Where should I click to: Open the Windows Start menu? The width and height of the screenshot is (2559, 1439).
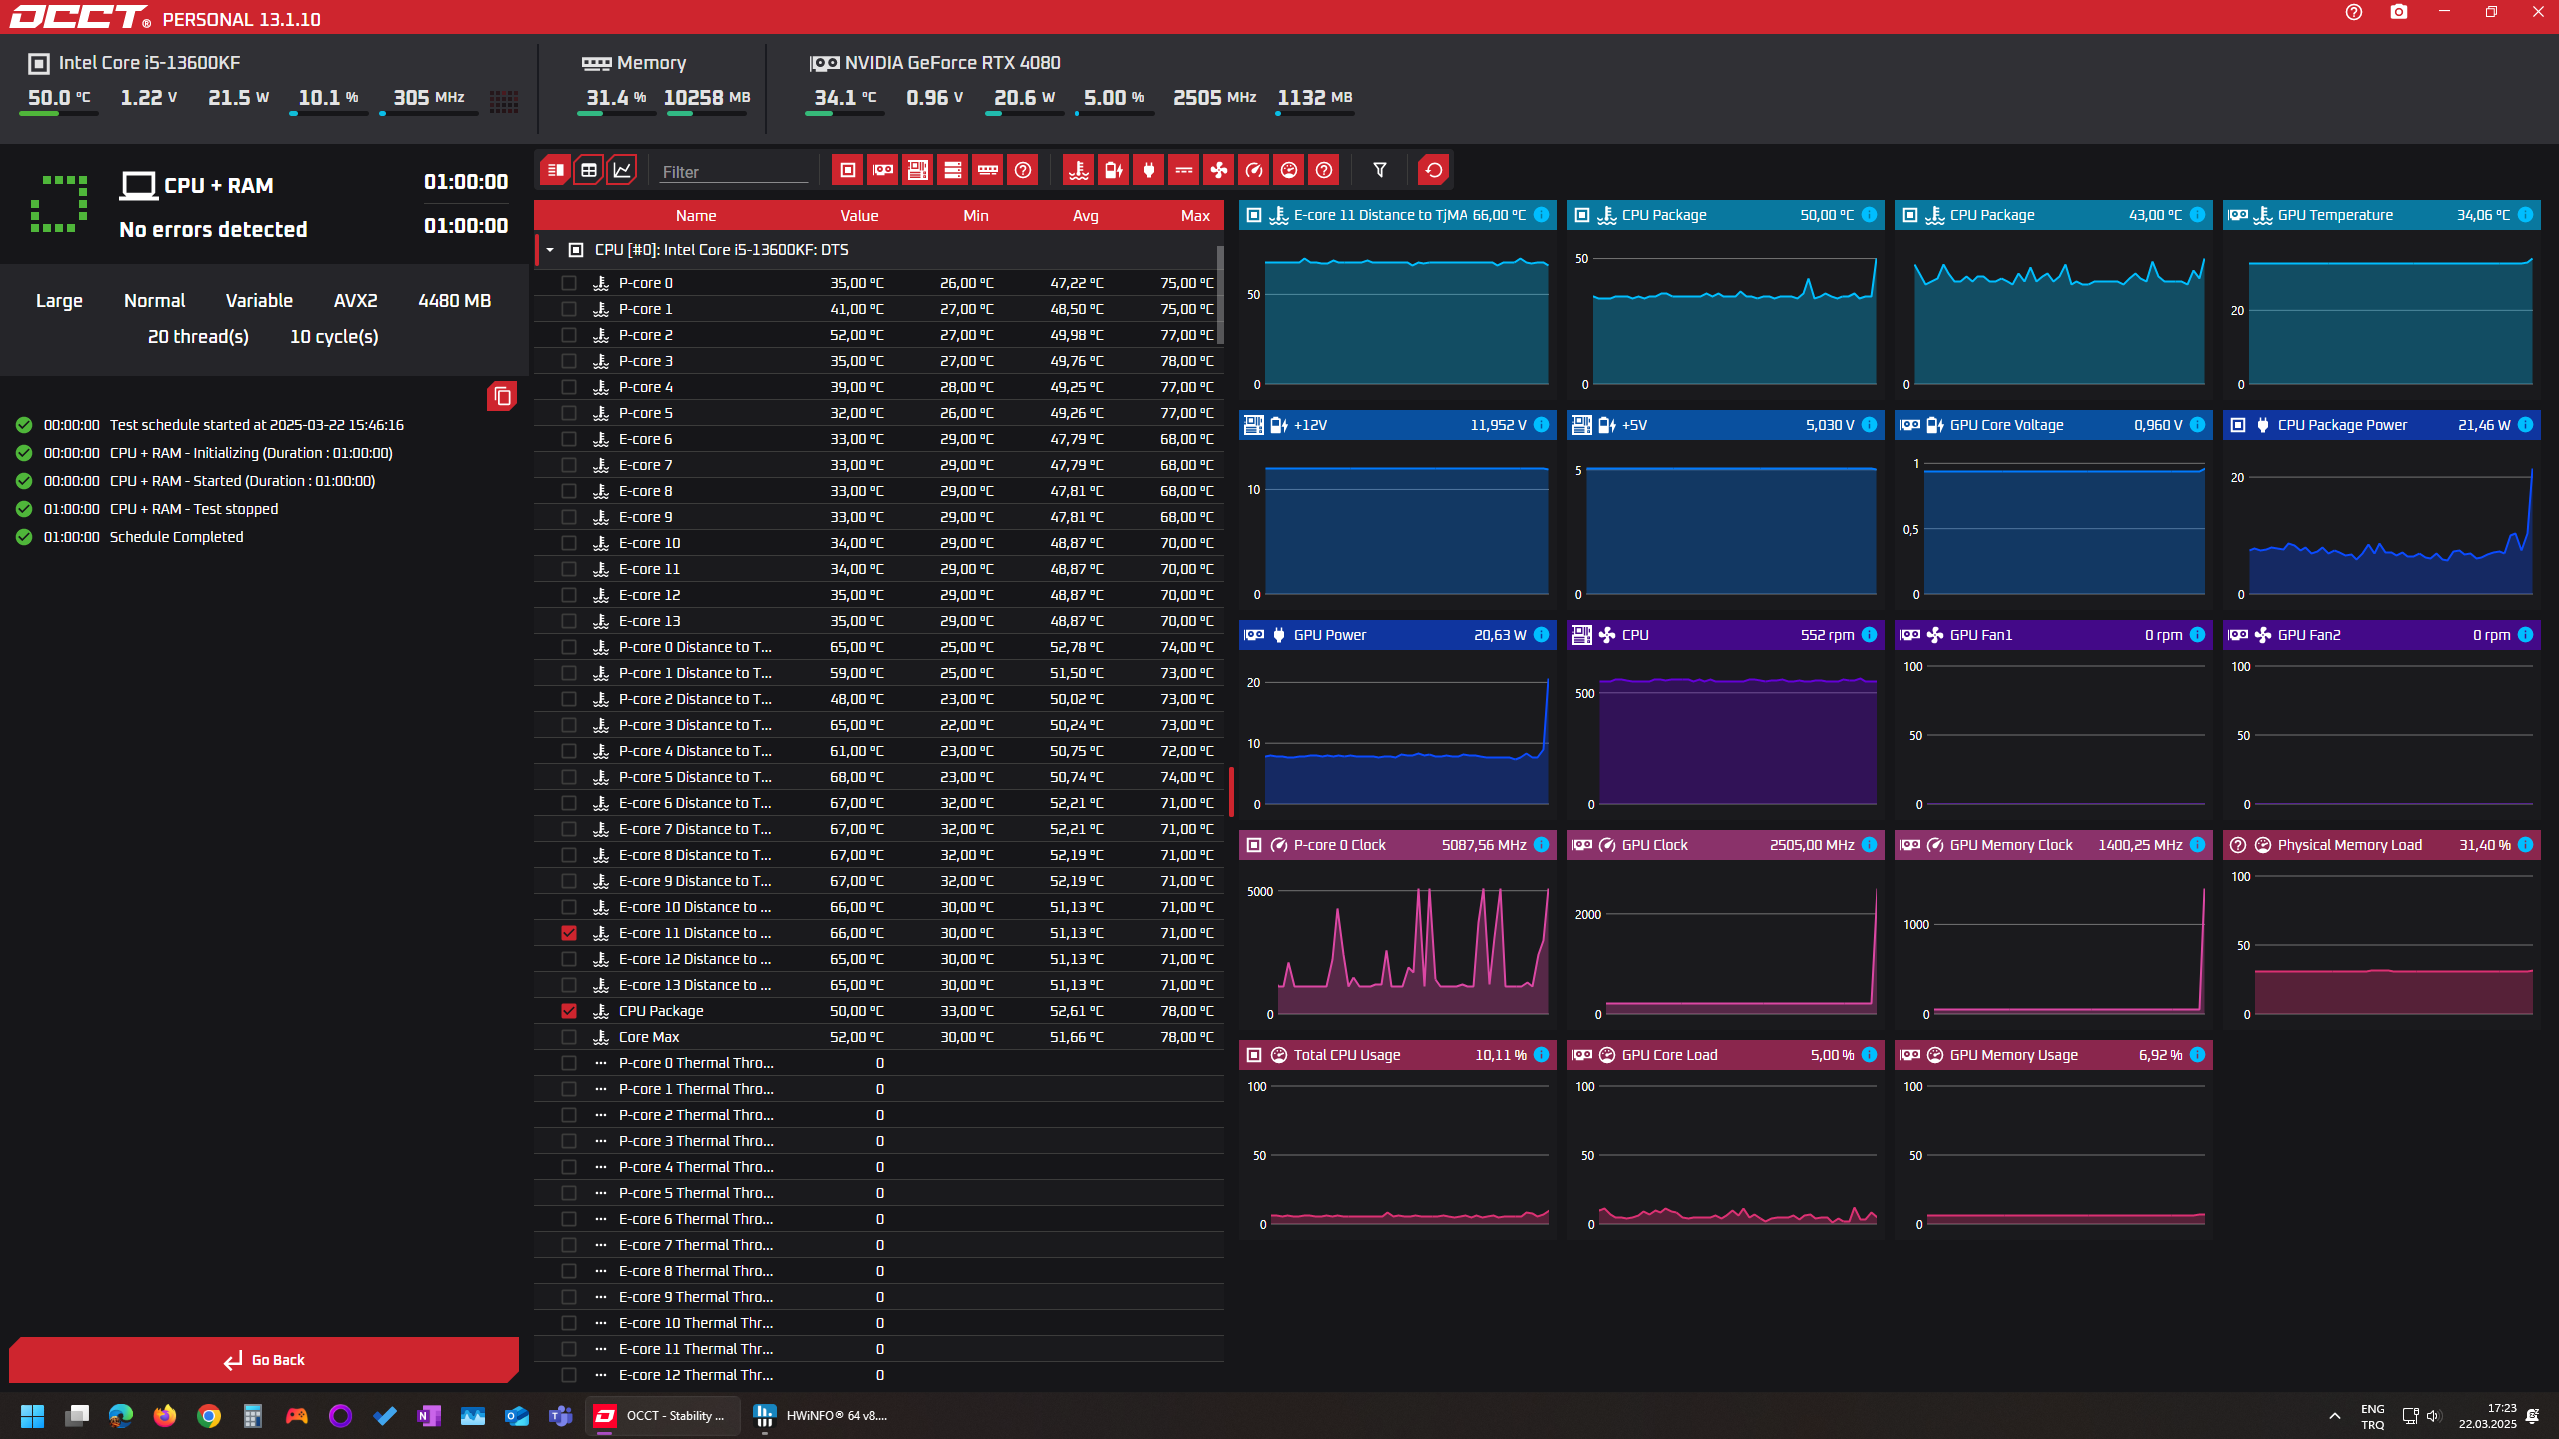click(32, 1416)
